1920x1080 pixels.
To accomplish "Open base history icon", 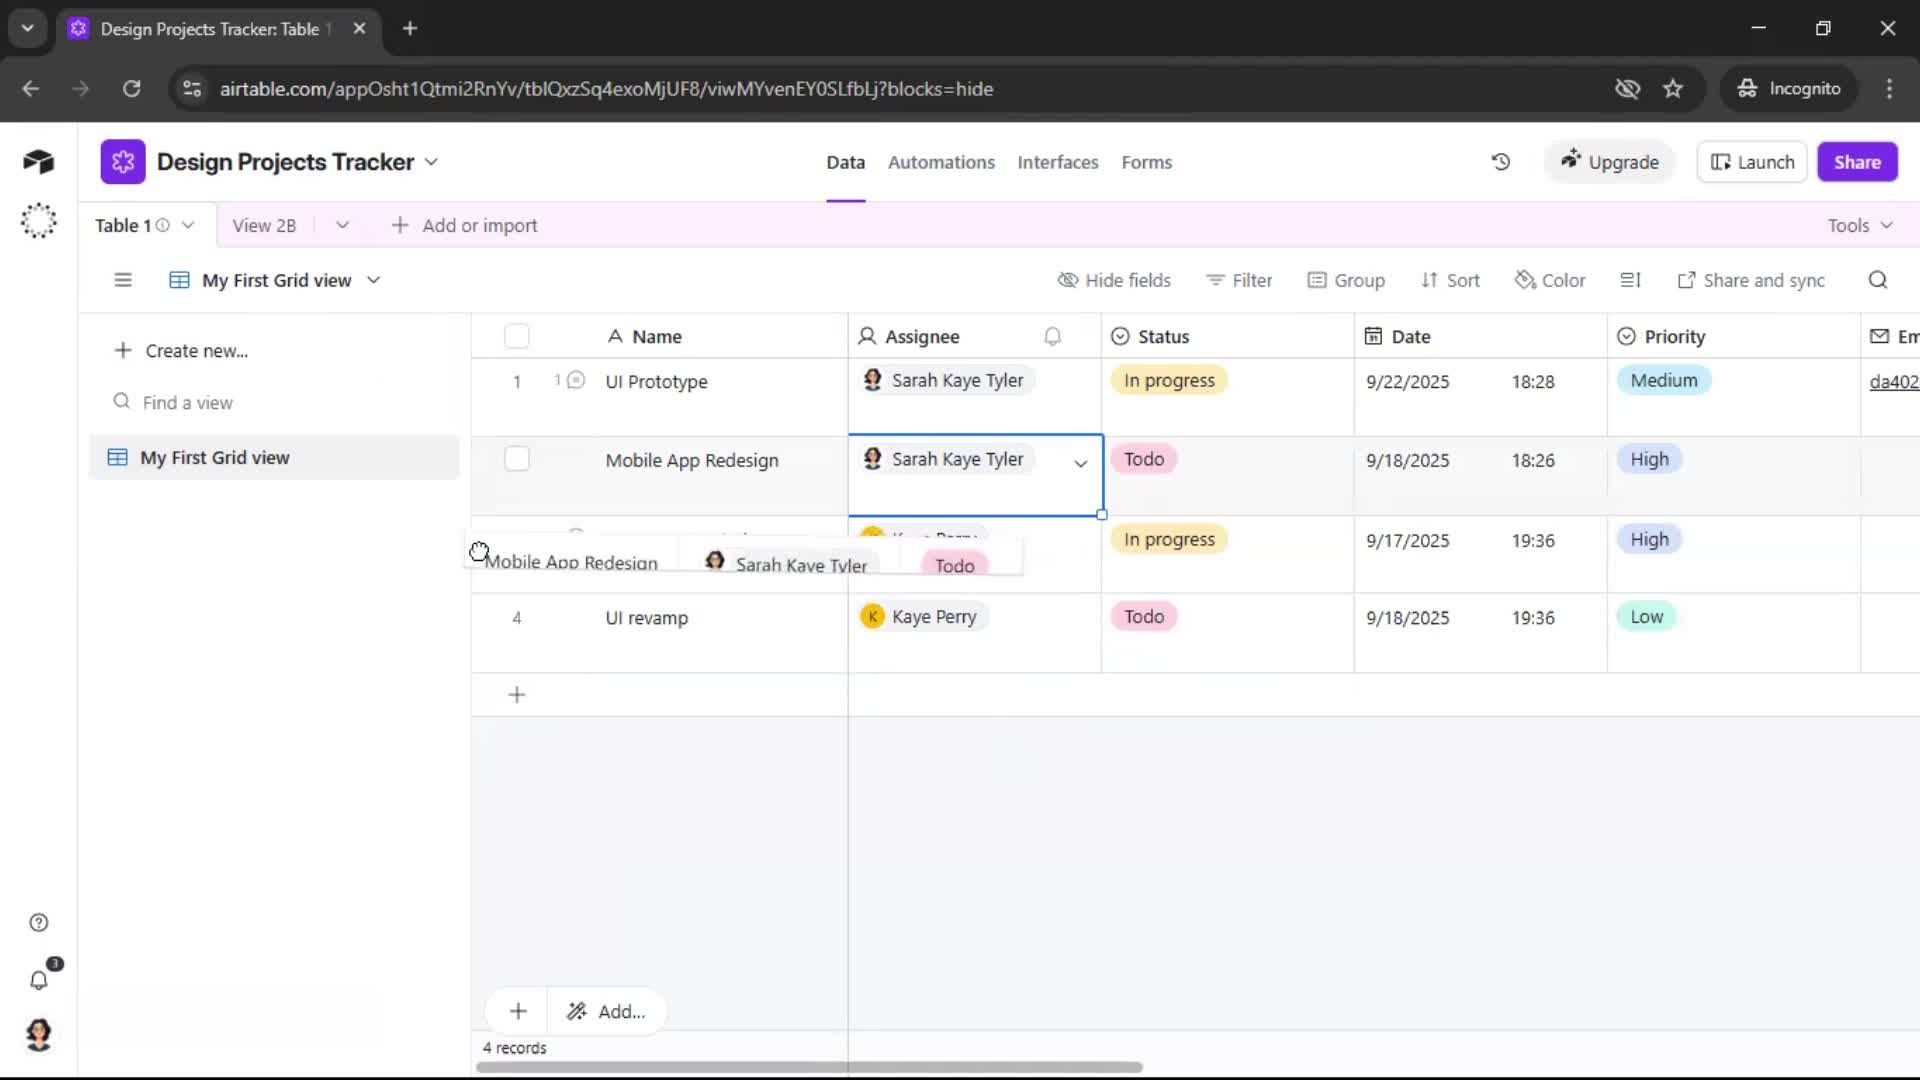I will click(x=1500, y=162).
